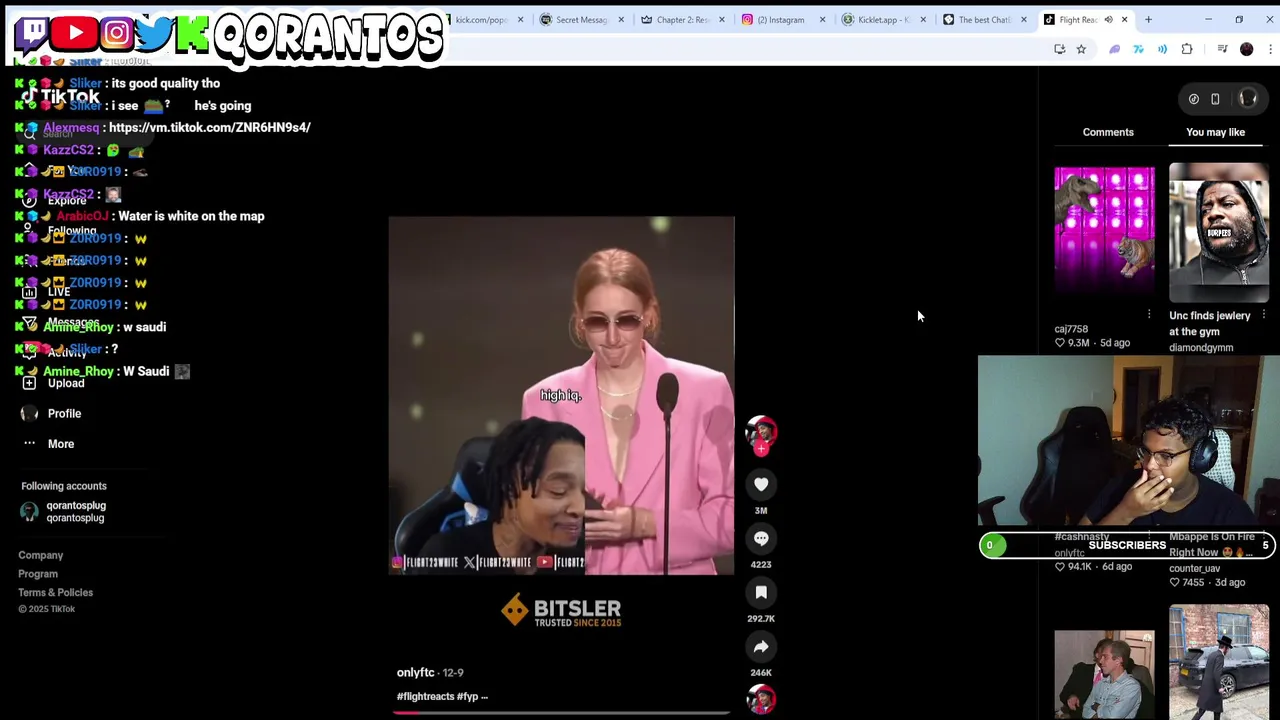Open the TikTok logo home link
Viewport: 1280px width, 720px height.
59,97
